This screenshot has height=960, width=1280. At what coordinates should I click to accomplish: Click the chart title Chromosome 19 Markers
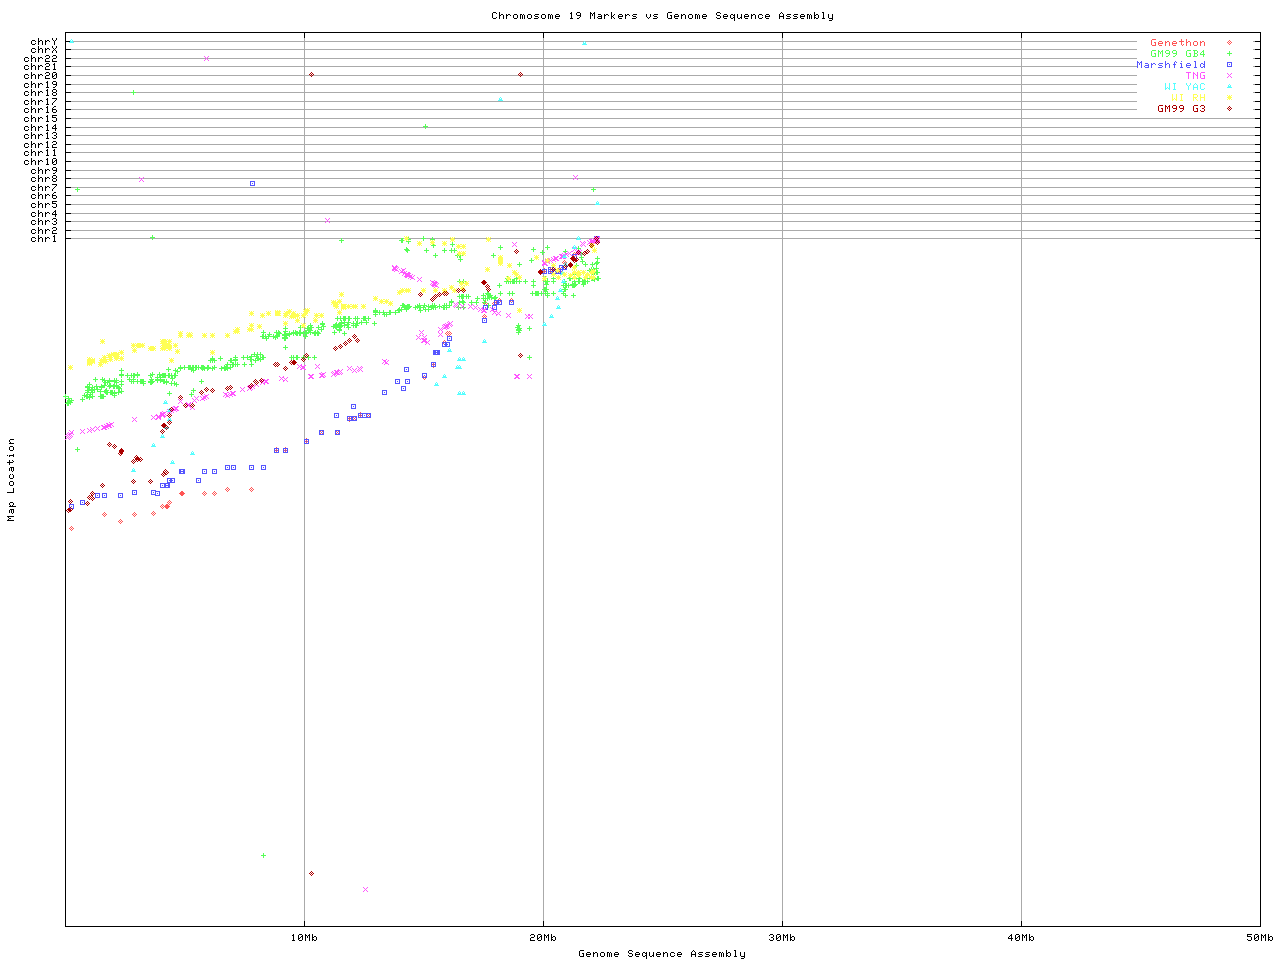662,16
